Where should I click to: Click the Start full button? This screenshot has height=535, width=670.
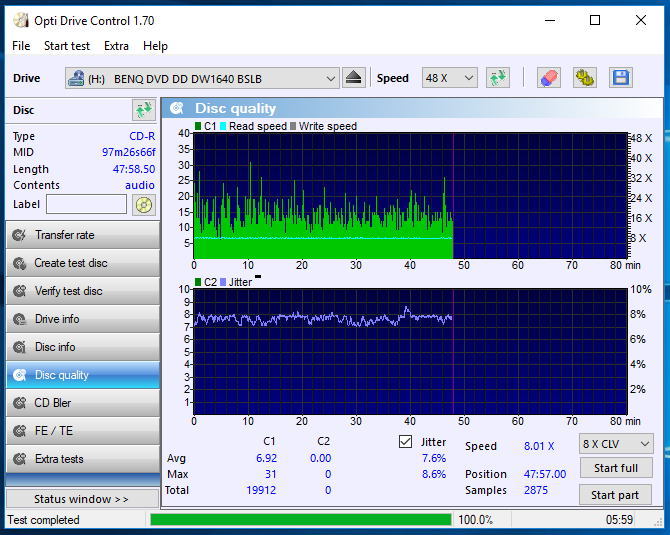click(x=616, y=468)
